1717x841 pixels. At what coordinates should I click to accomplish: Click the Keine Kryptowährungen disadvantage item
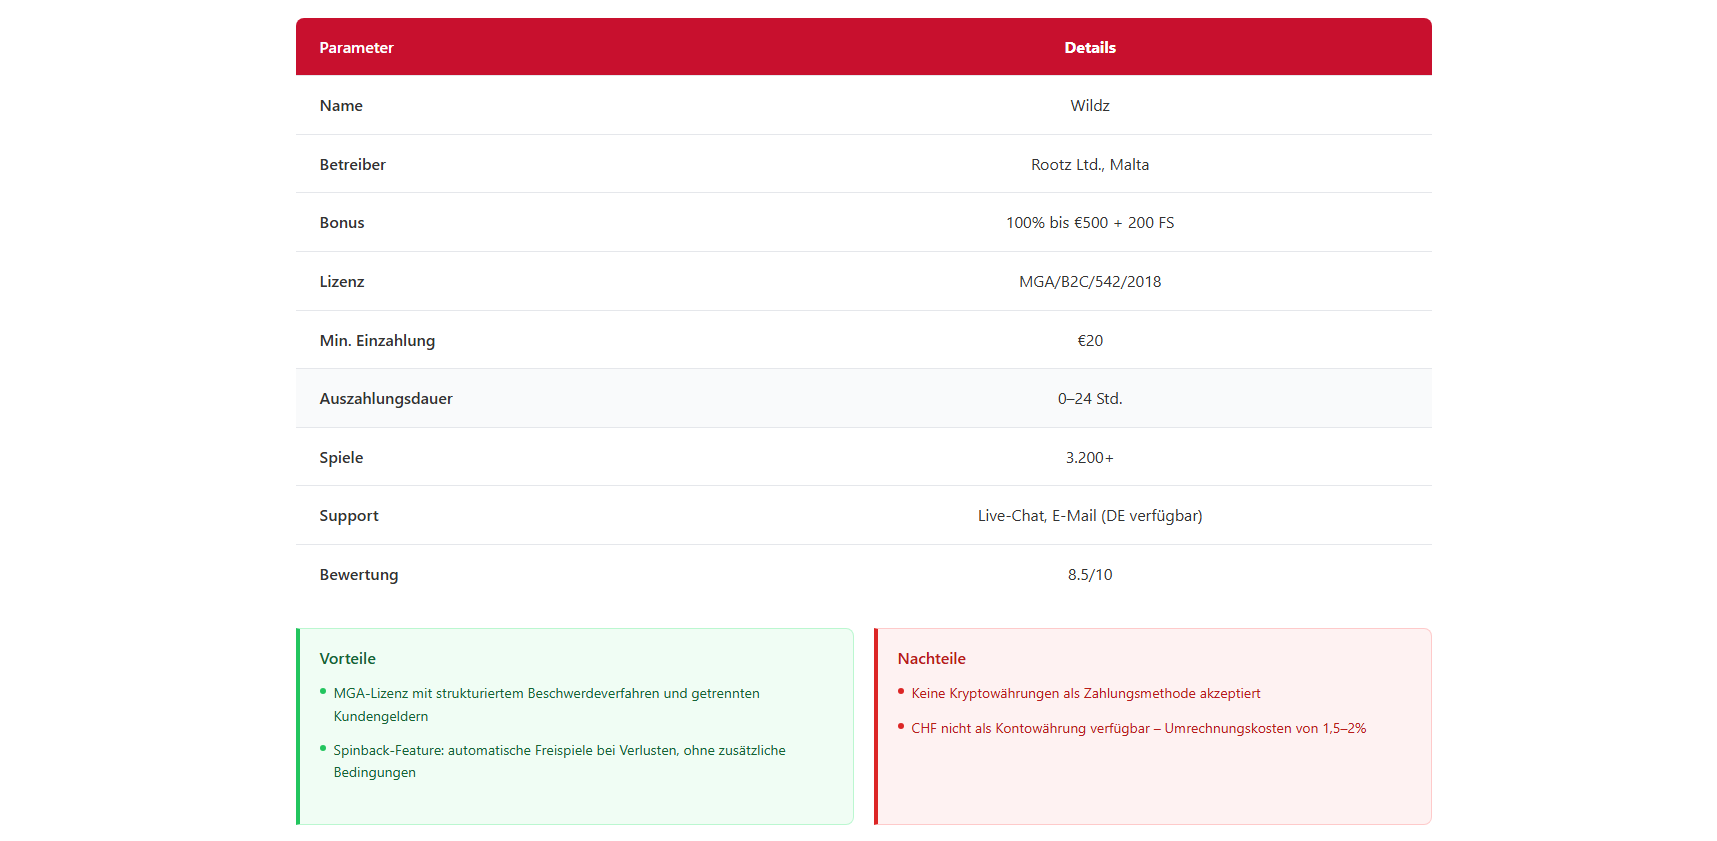click(x=1085, y=694)
